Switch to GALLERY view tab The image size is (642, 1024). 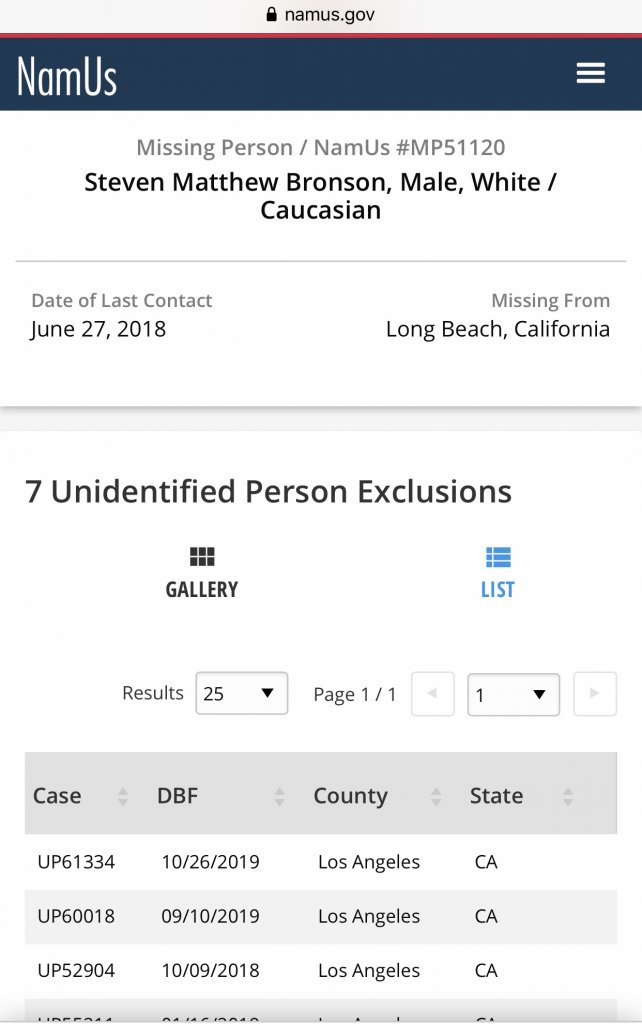(x=202, y=589)
